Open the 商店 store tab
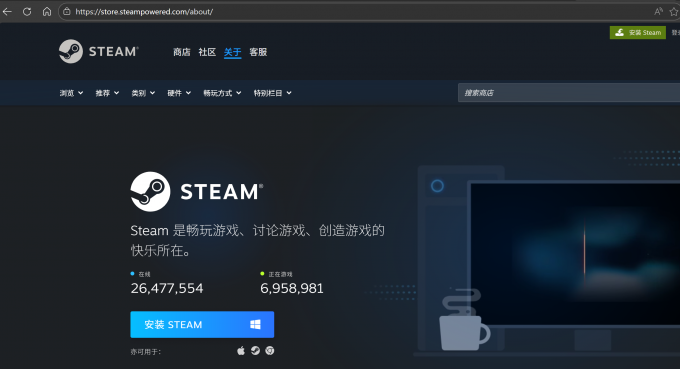This screenshot has height=369, width=680. pyautogui.click(x=182, y=52)
